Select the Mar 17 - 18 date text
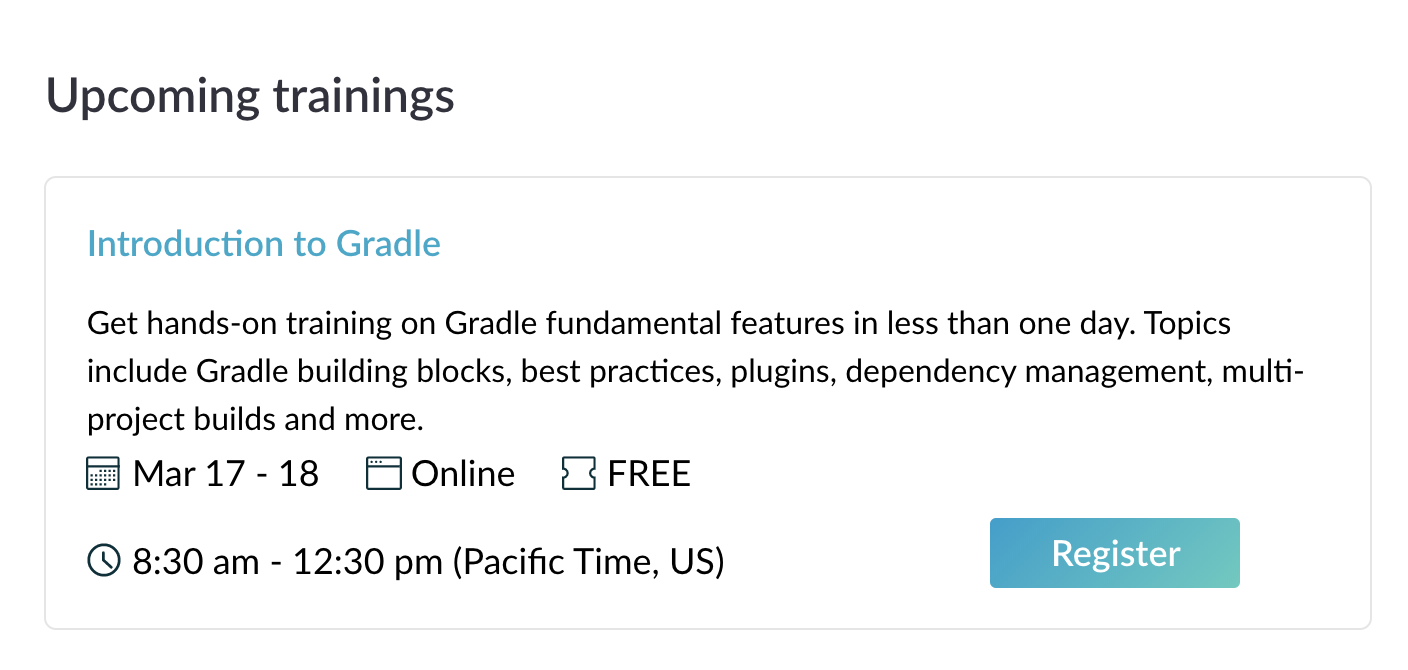 pyautogui.click(x=224, y=473)
